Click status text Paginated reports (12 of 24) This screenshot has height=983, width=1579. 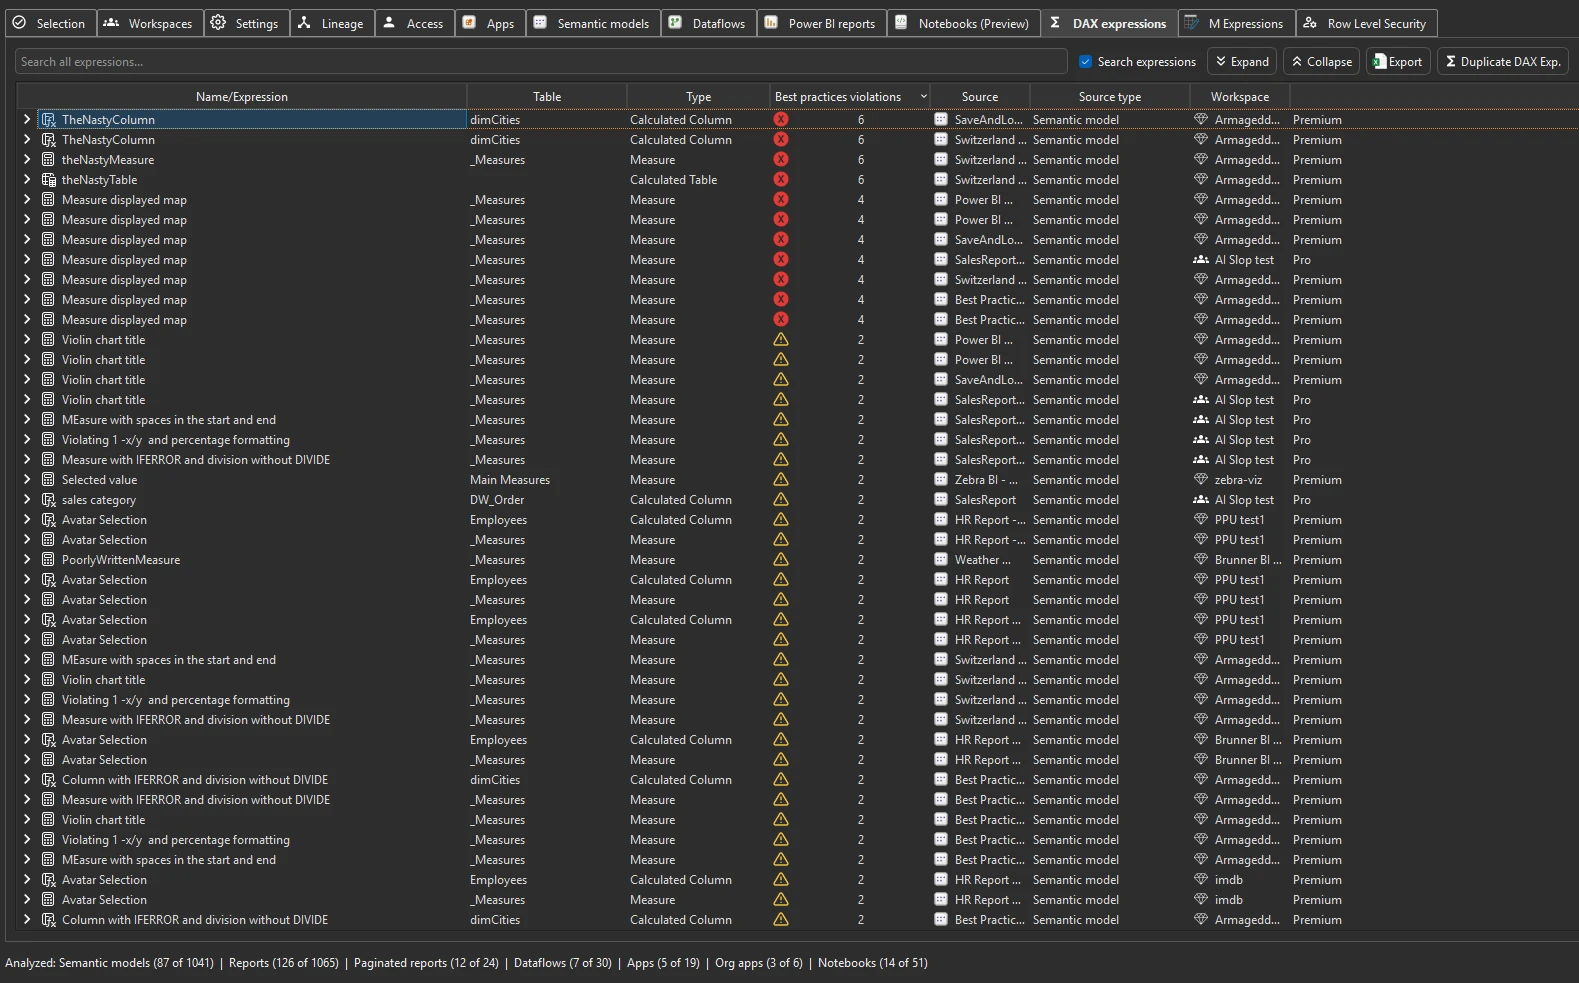pos(426,963)
